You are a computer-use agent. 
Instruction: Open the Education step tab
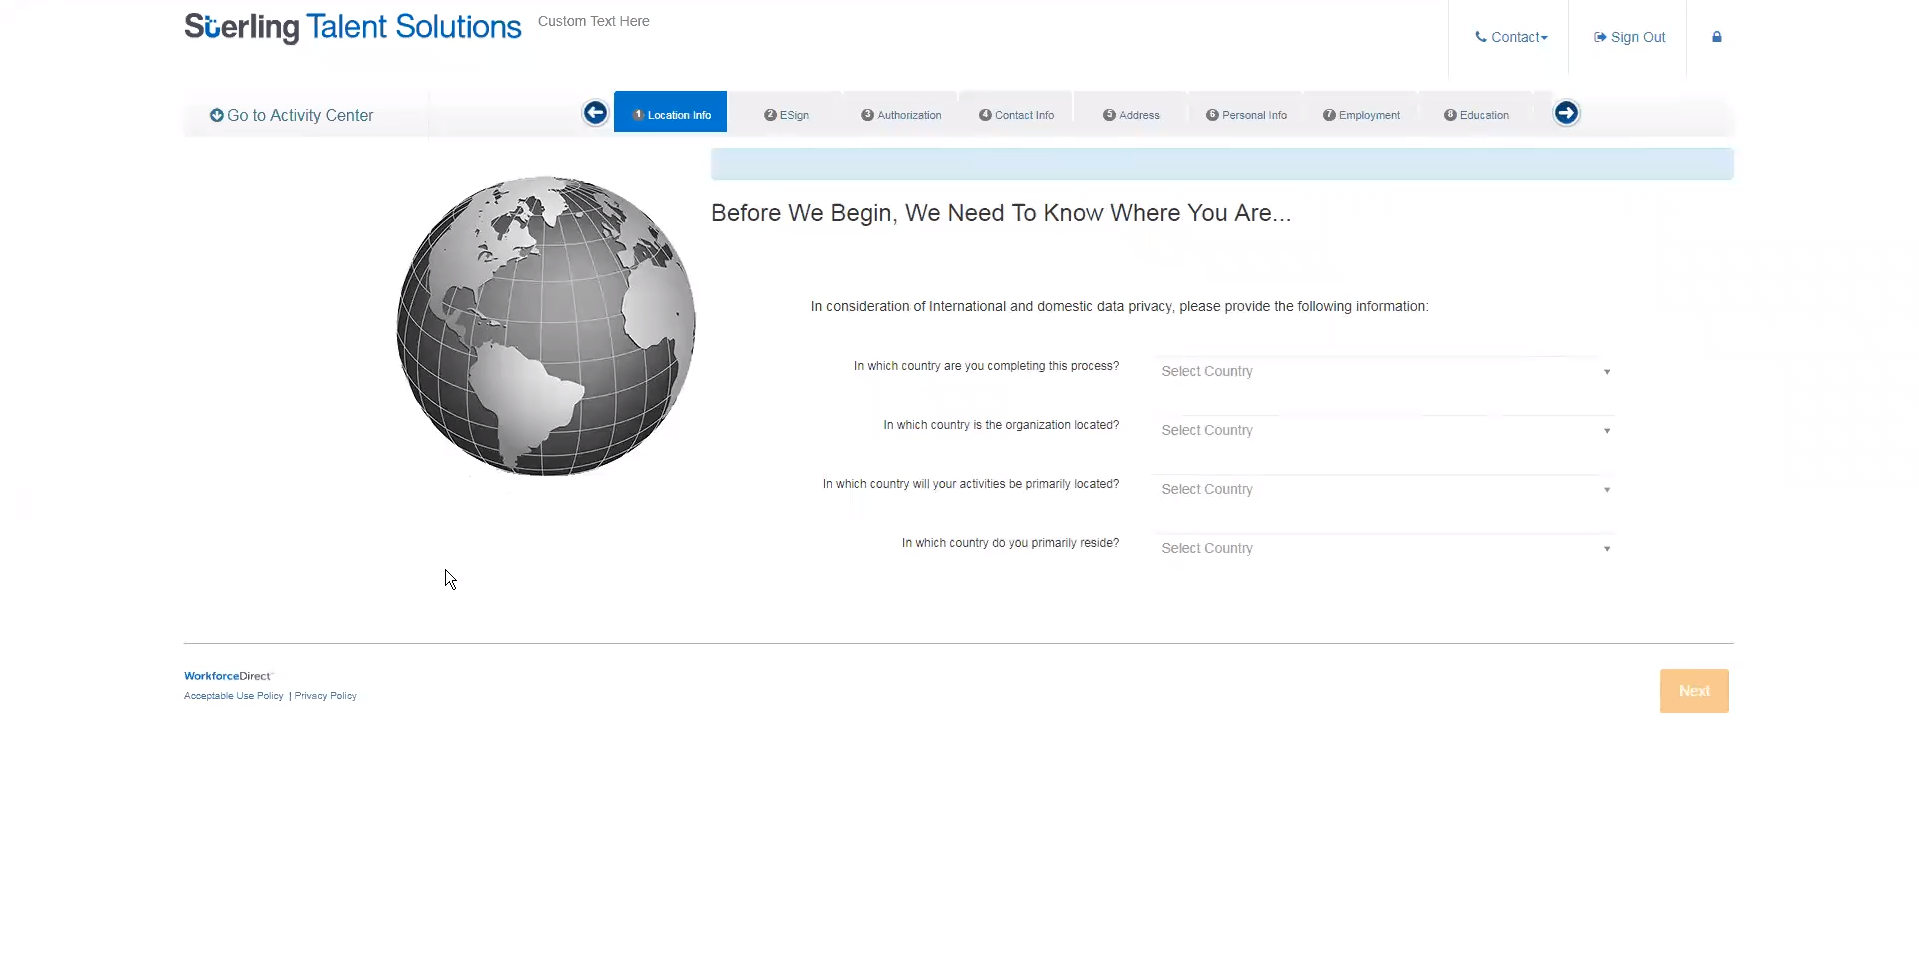pyautogui.click(x=1476, y=115)
